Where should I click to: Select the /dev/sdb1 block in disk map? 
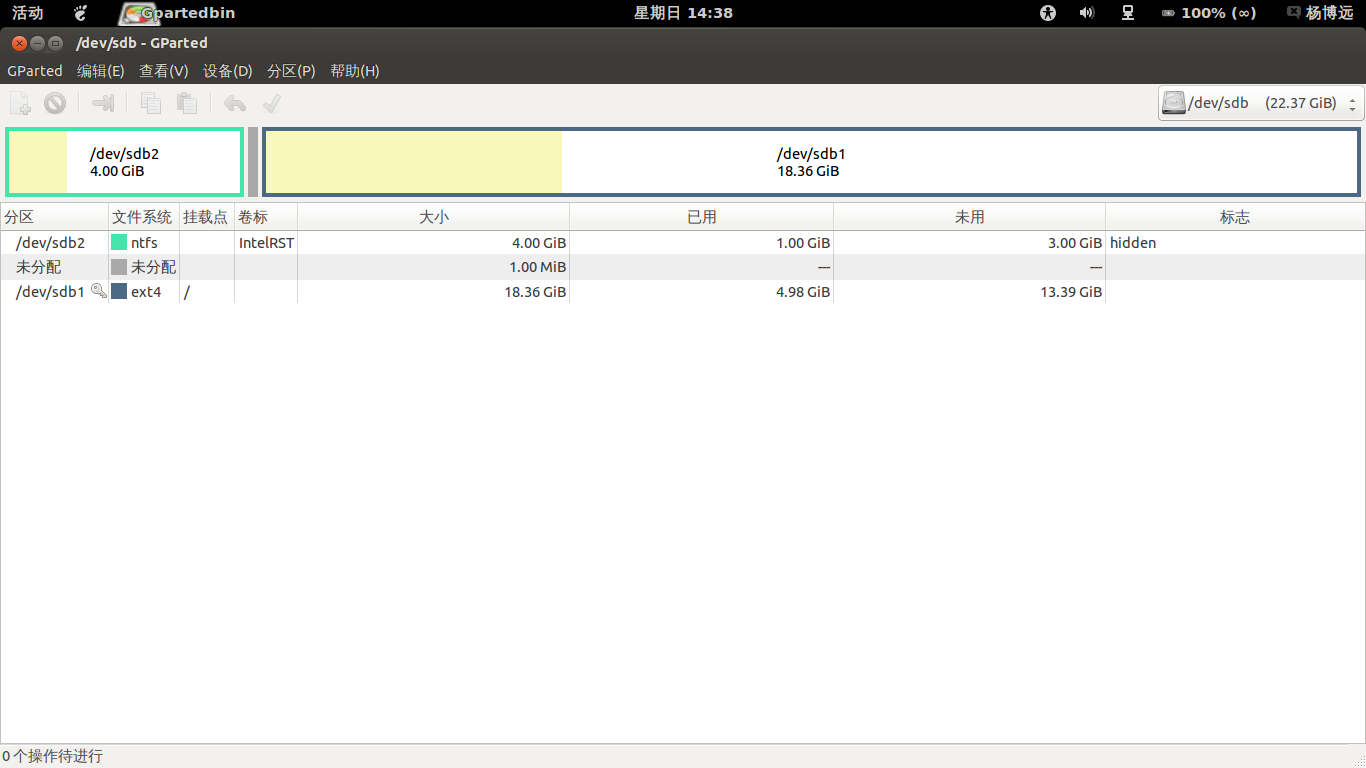point(811,162)
